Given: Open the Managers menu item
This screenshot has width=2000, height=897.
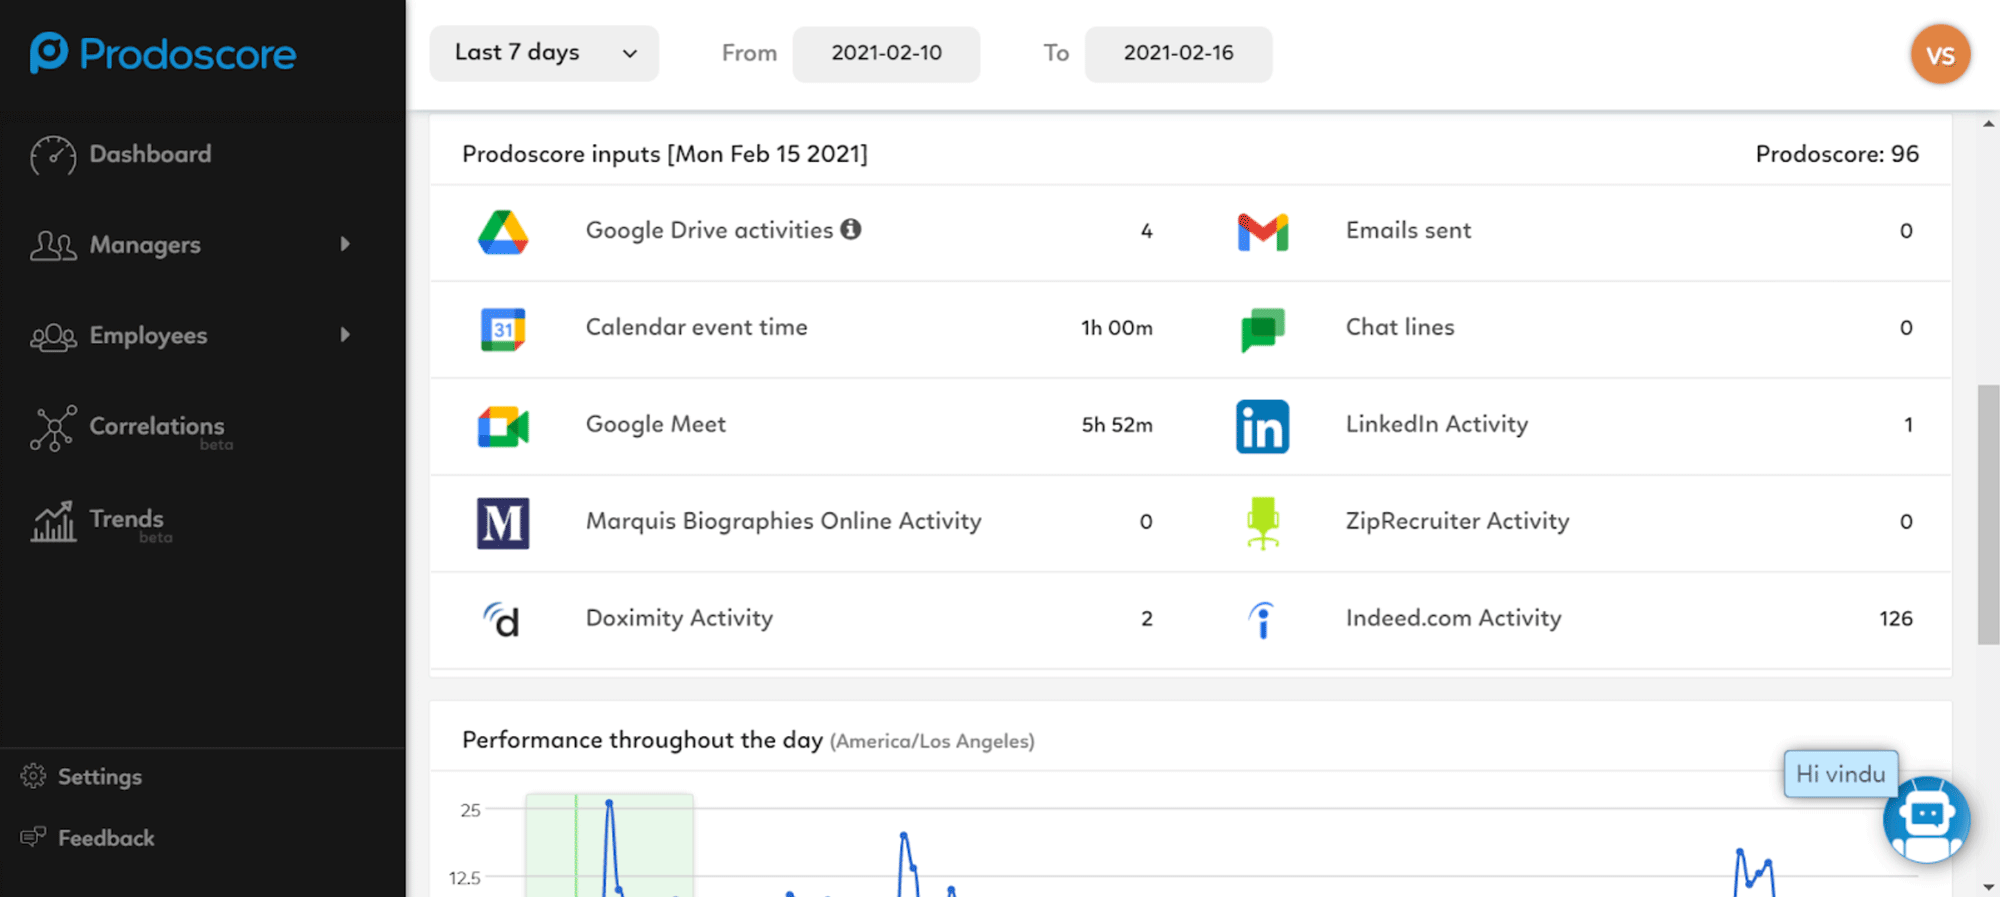Looking at the screenshot, I should click(x=145, y=245).
